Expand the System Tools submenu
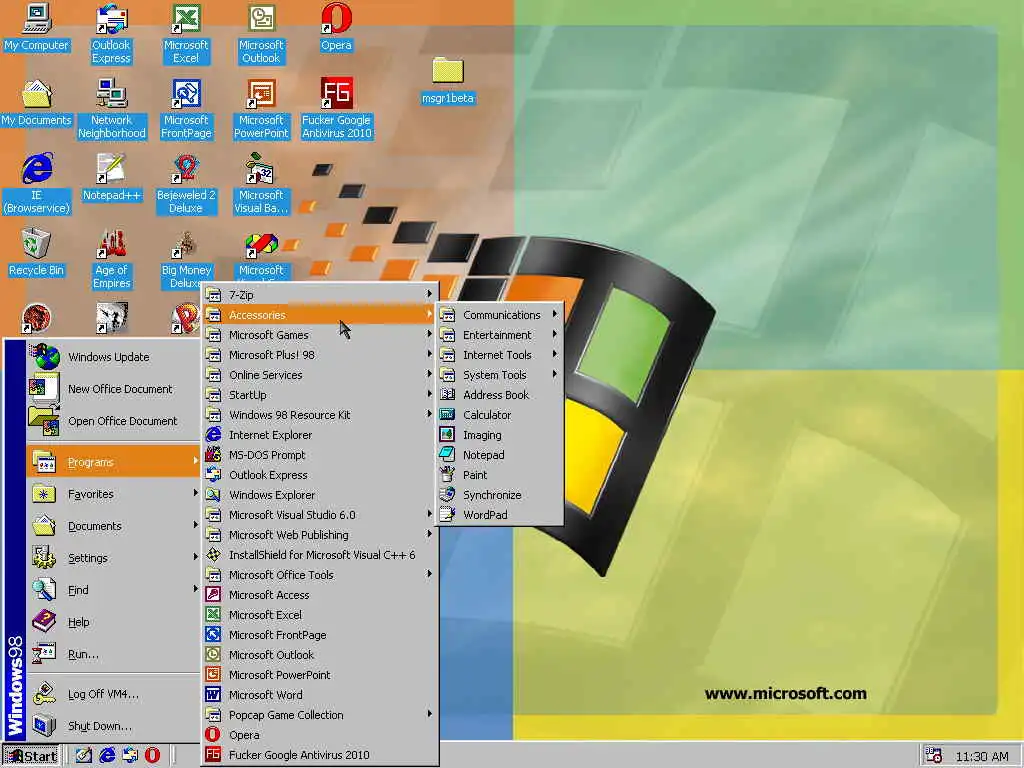 [500, 375]
